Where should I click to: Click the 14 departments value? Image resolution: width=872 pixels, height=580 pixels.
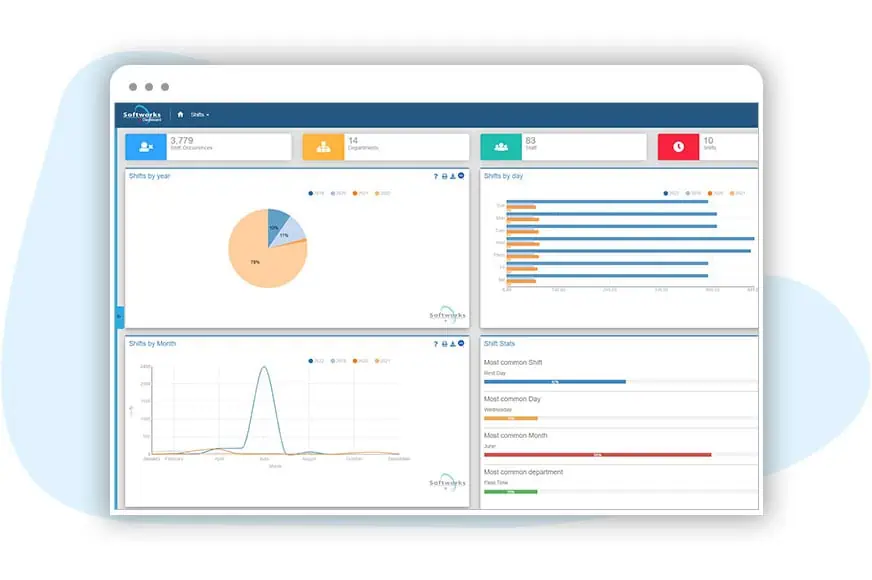coord(353,141)
